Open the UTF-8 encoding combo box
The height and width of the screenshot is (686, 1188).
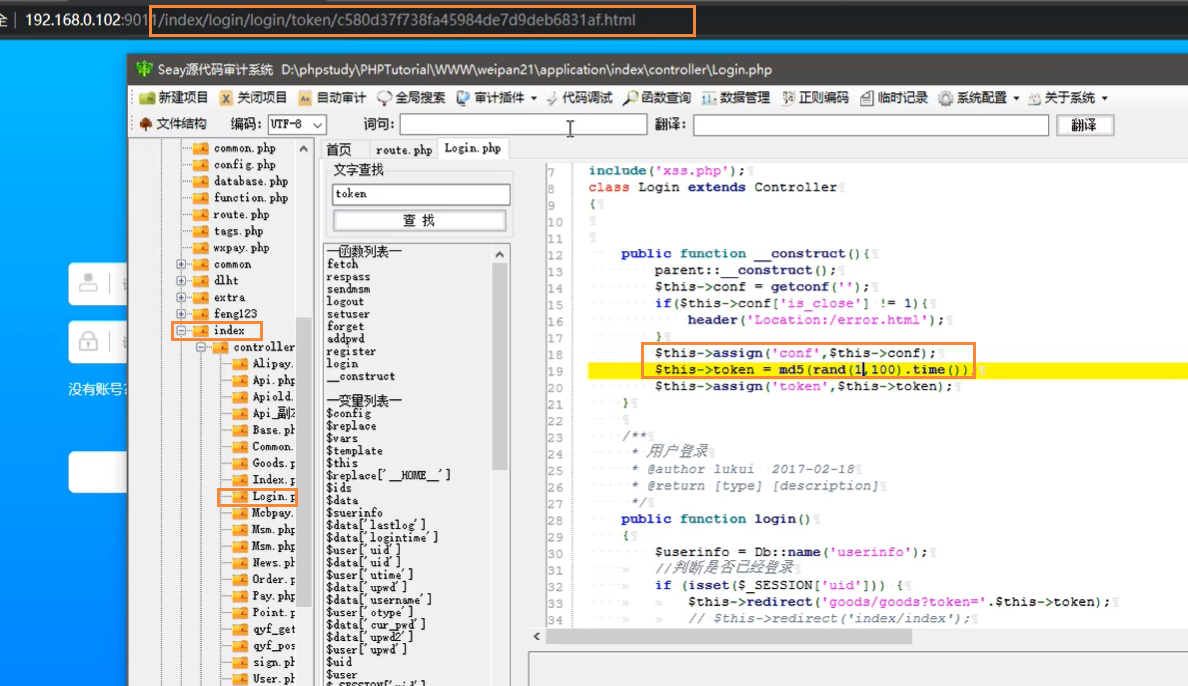point(298,124)
